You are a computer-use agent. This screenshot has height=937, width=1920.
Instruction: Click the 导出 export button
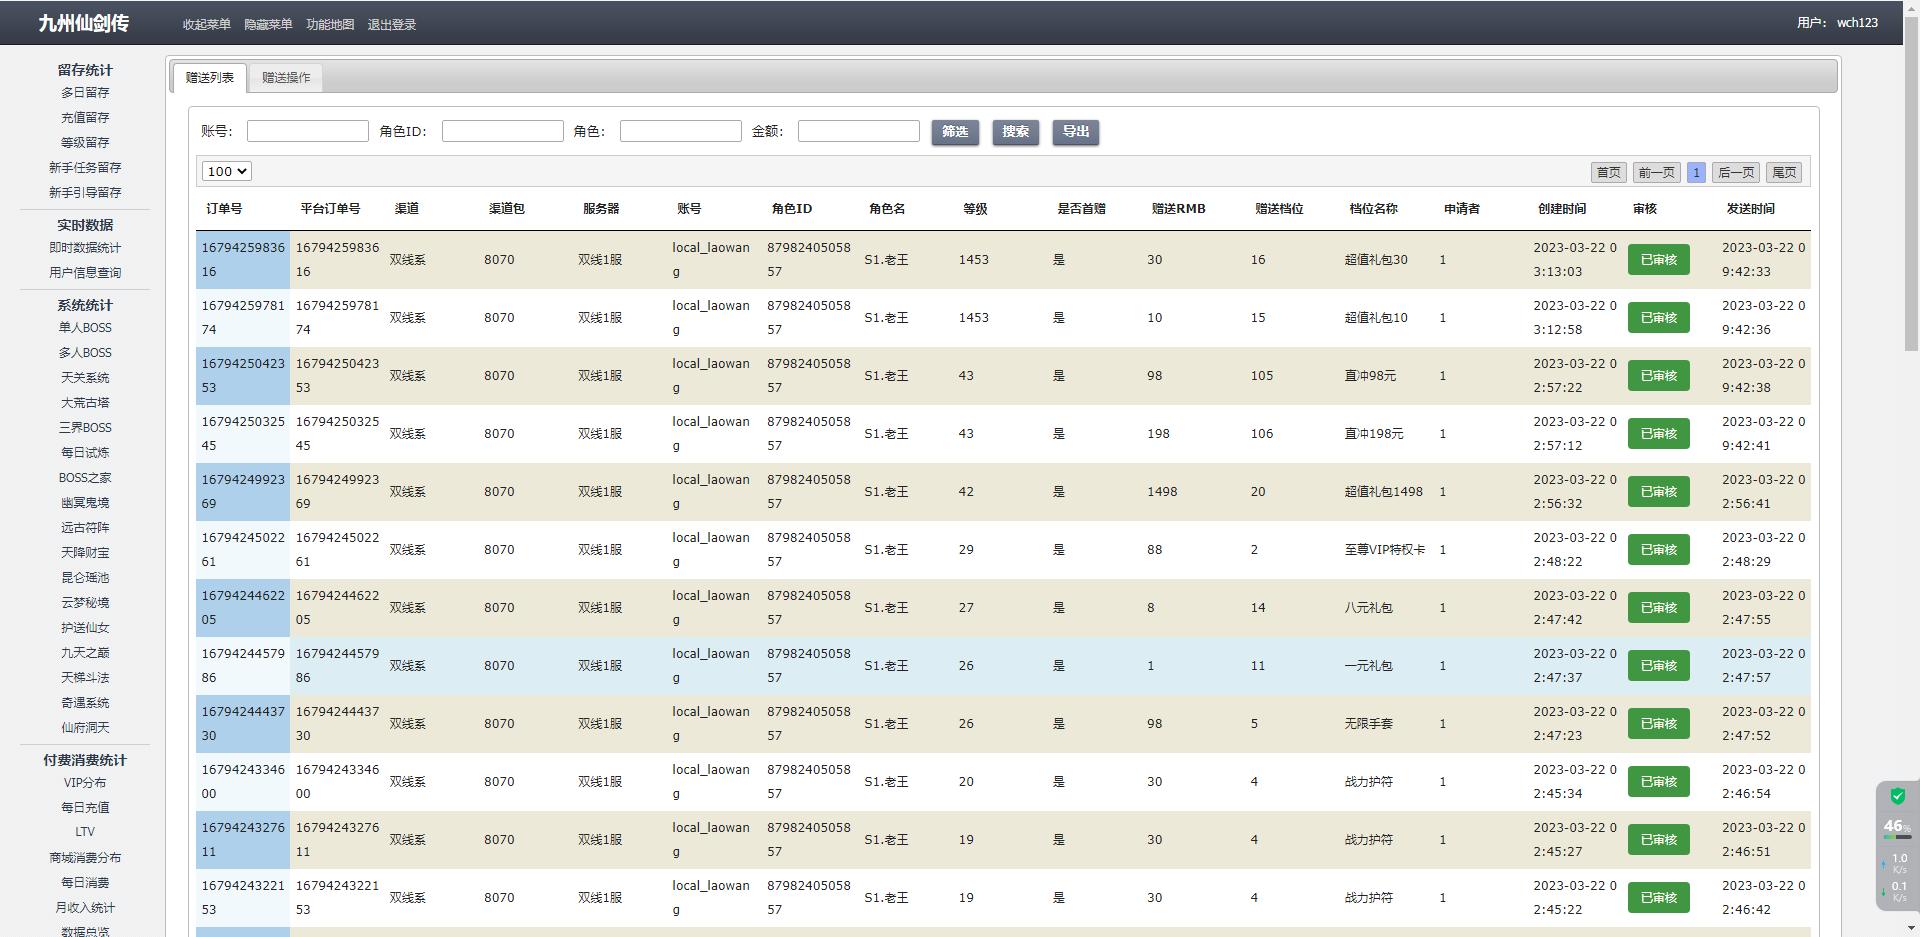coord(1076,132)
